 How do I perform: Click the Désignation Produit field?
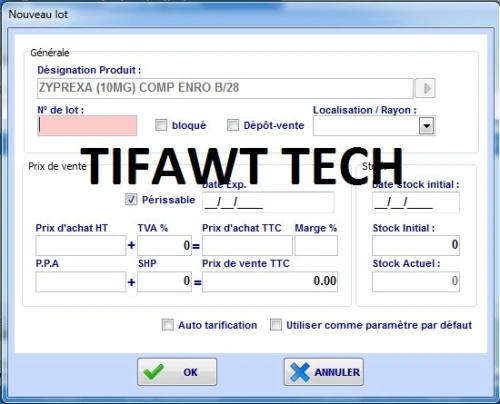coord(225,88)
